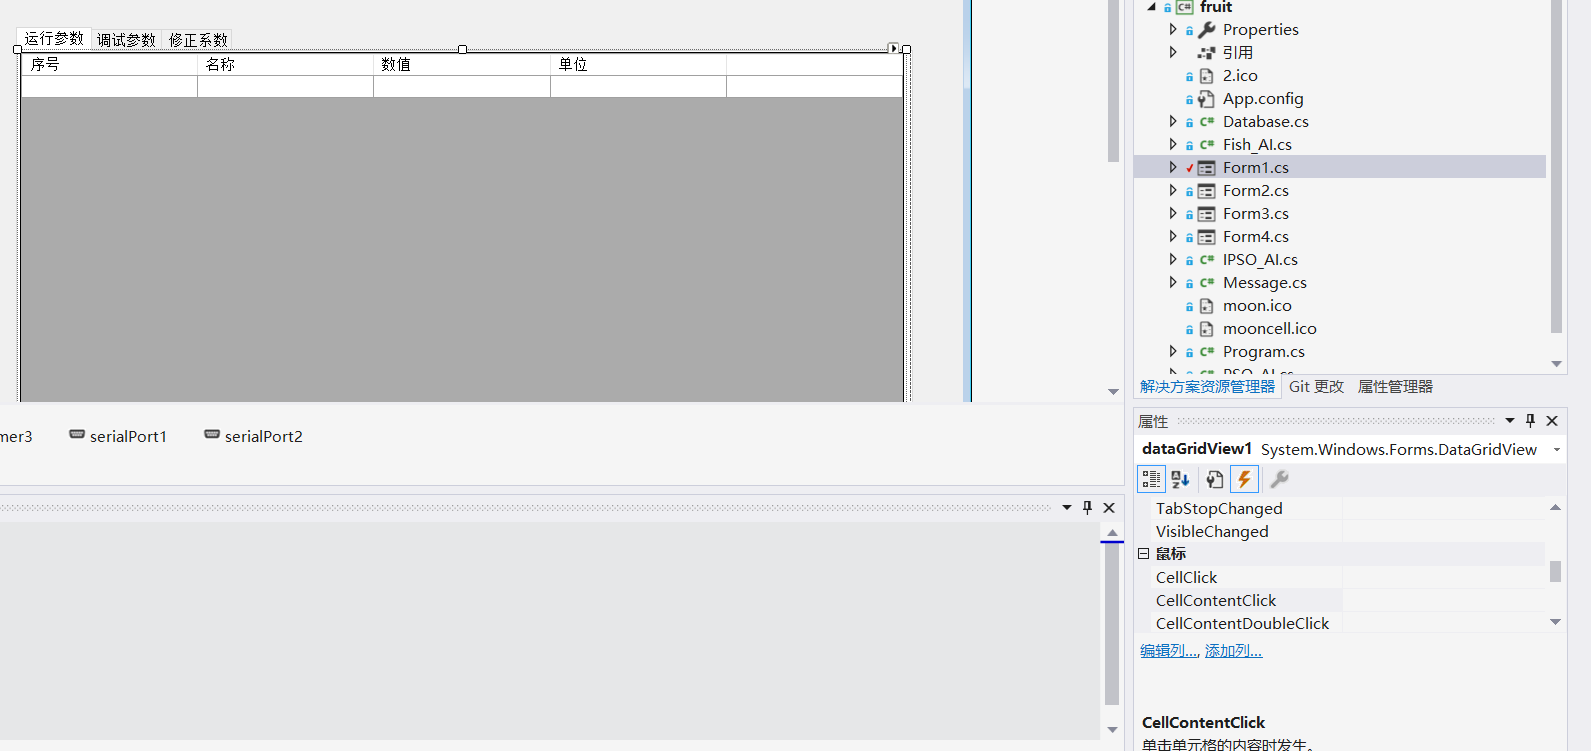Collapse the 鼠标 event category
Viewport: 1591px width, 751px height.
click(1144, 554)
